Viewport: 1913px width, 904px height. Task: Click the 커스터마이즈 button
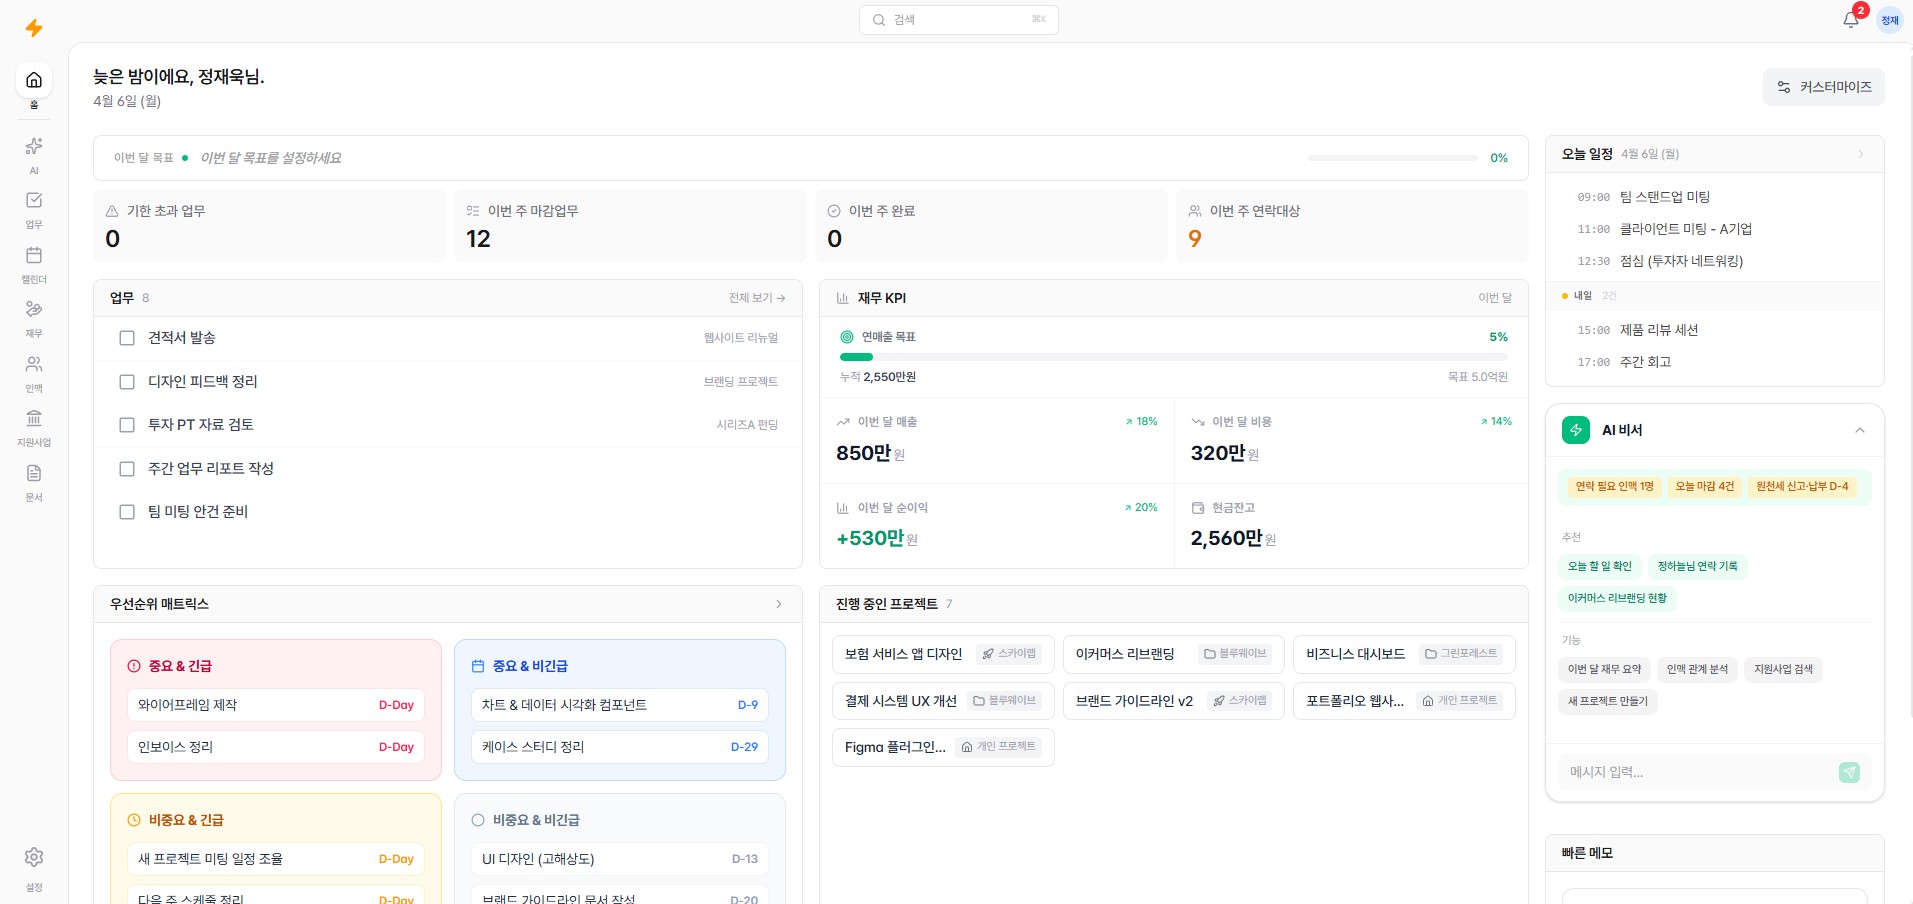click(1824, 87)
